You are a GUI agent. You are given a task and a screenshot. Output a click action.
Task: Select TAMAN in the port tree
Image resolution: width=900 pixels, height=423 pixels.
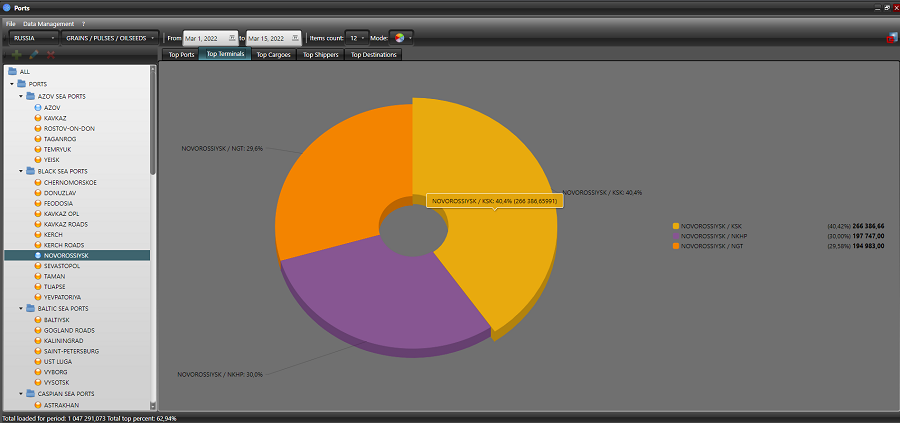pos(54,277)
